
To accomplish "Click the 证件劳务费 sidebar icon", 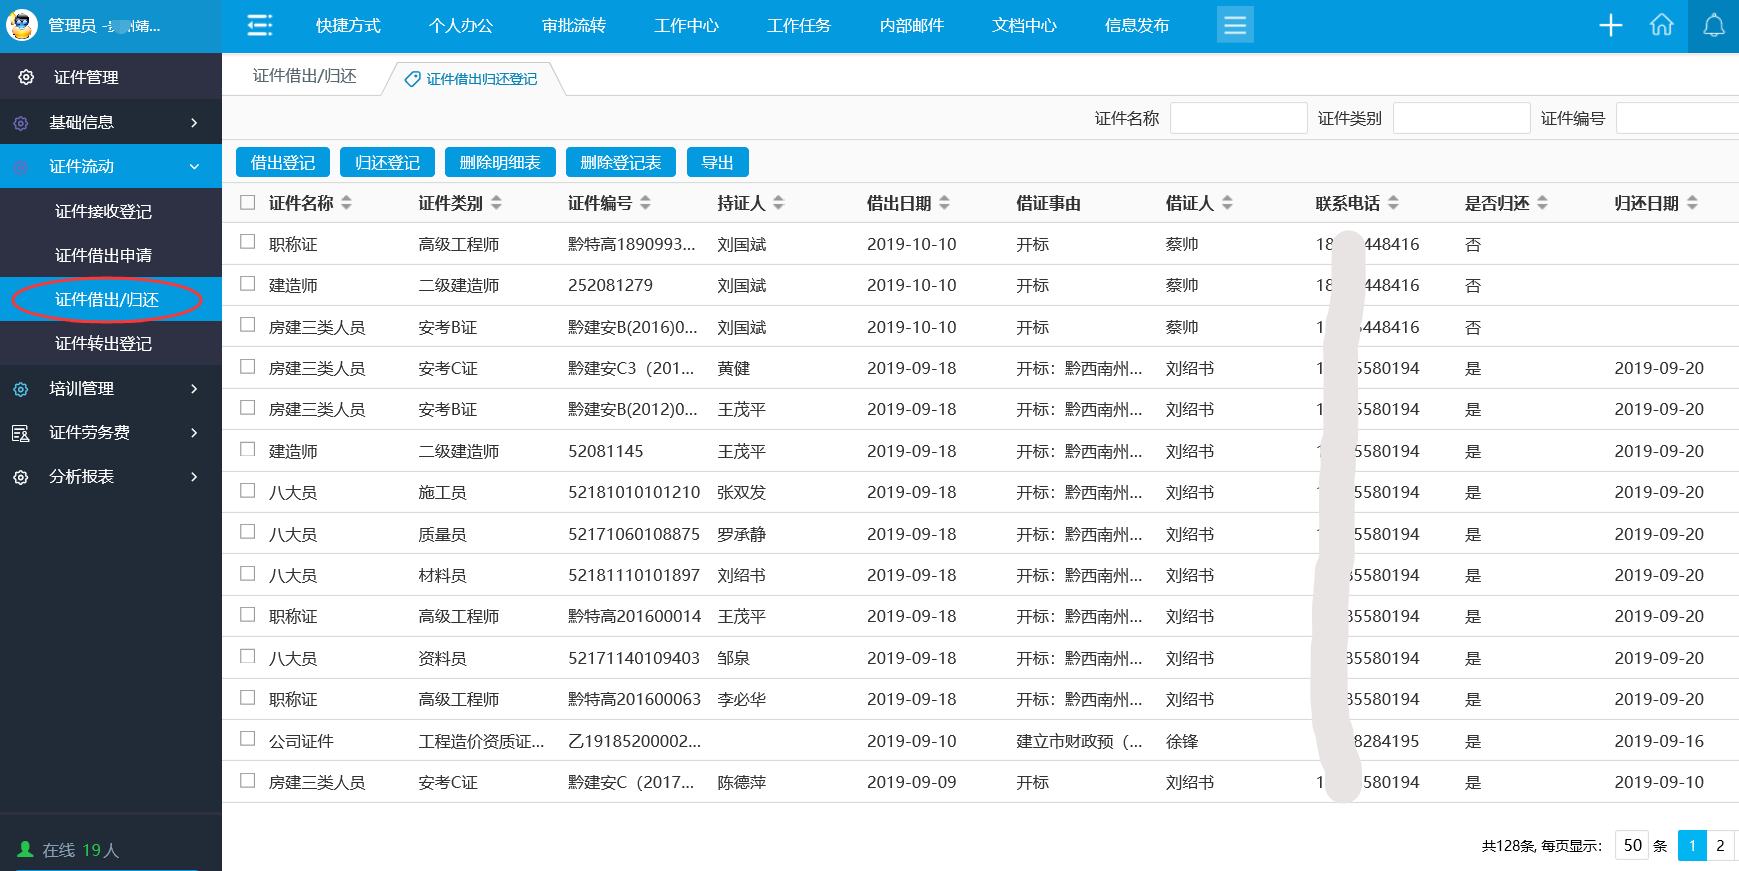I will pos(21,433).
